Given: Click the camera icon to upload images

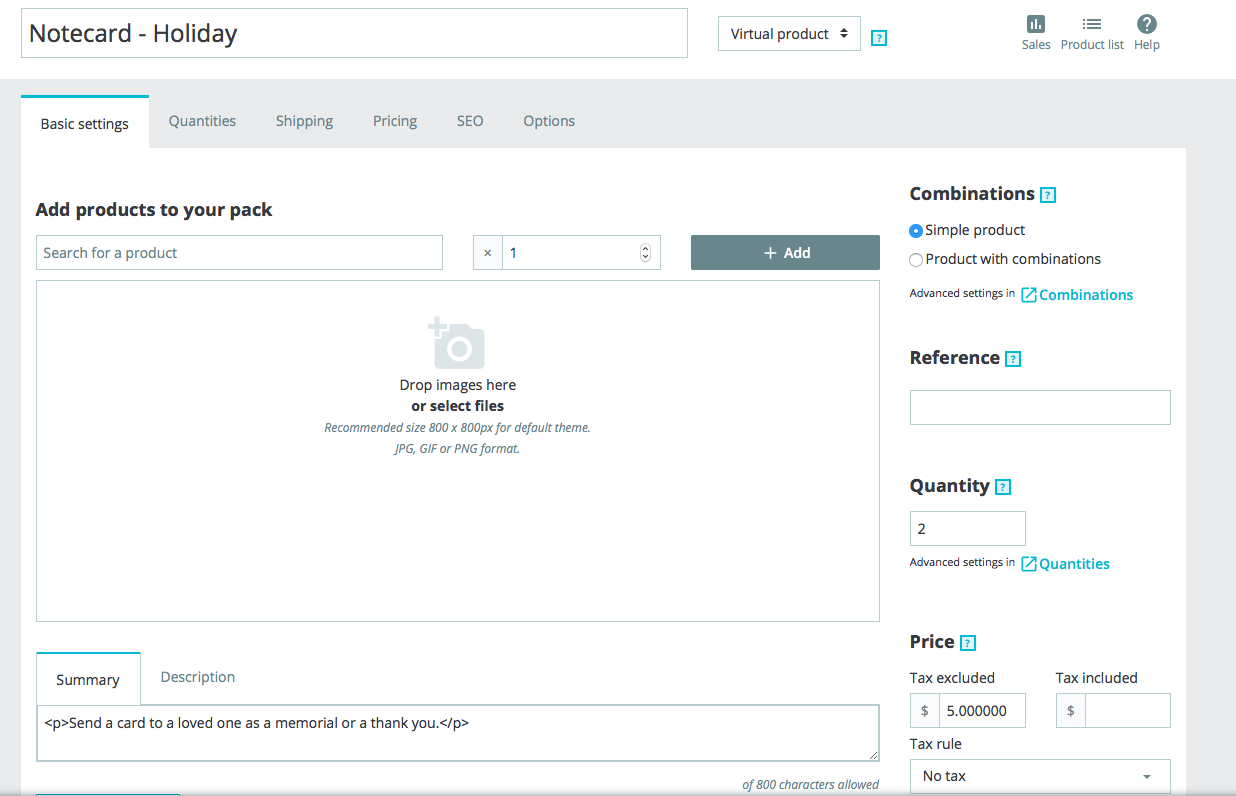Looking at the screenshot, I should click(x=458, y=344).
